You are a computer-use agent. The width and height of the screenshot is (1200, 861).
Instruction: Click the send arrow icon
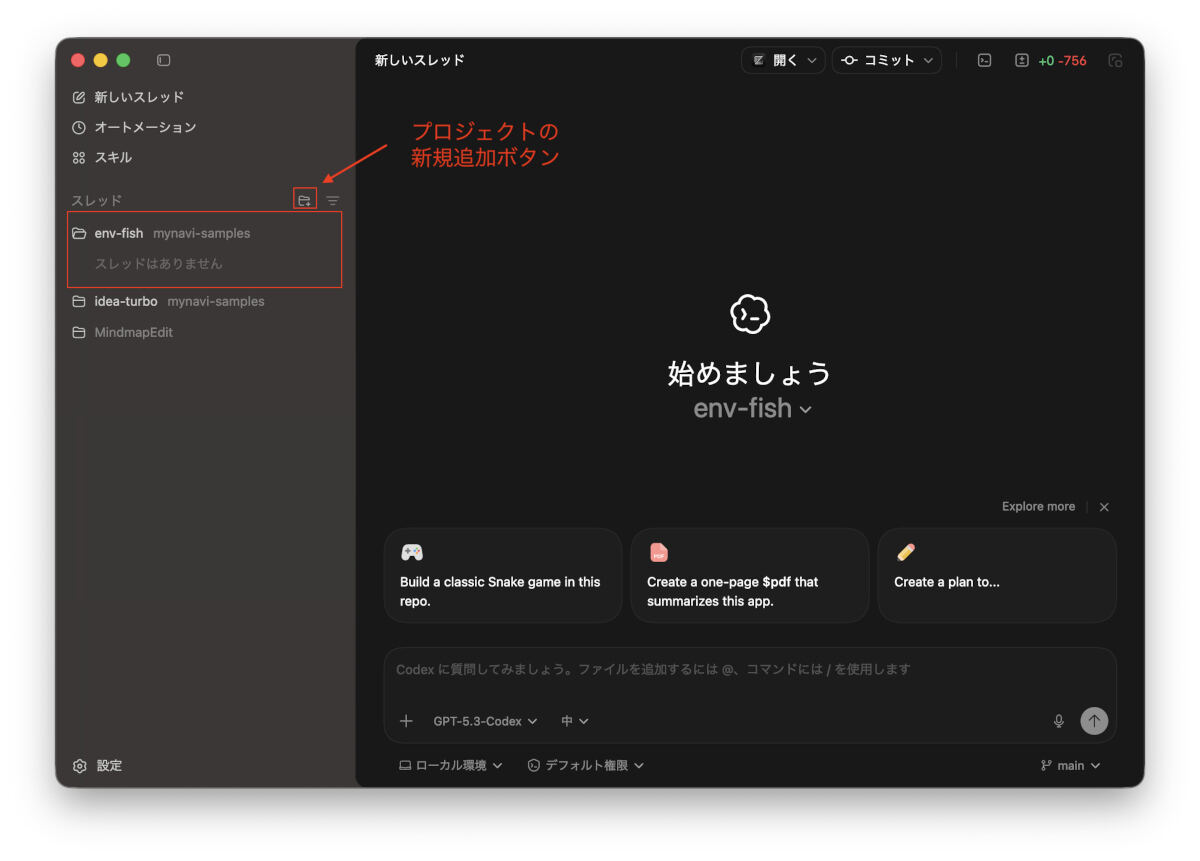click(1094, 720)
